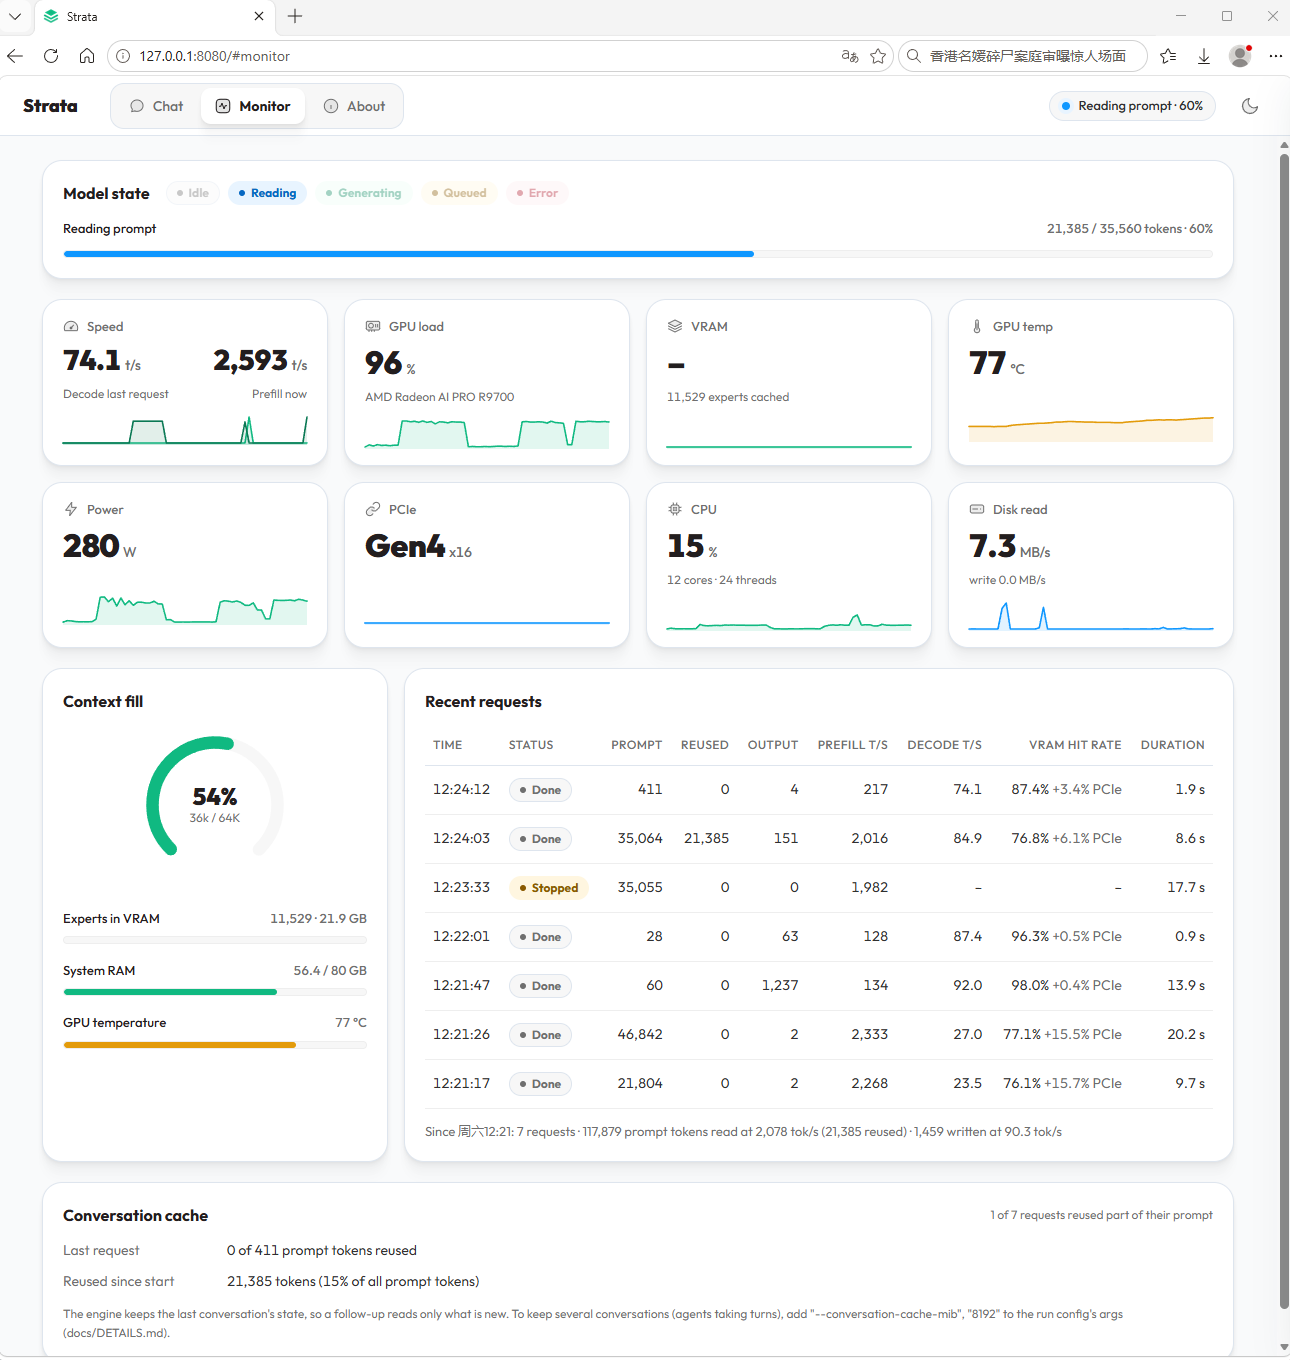
Task: Click the VRAM layers icon
Action: click(675, 327)
